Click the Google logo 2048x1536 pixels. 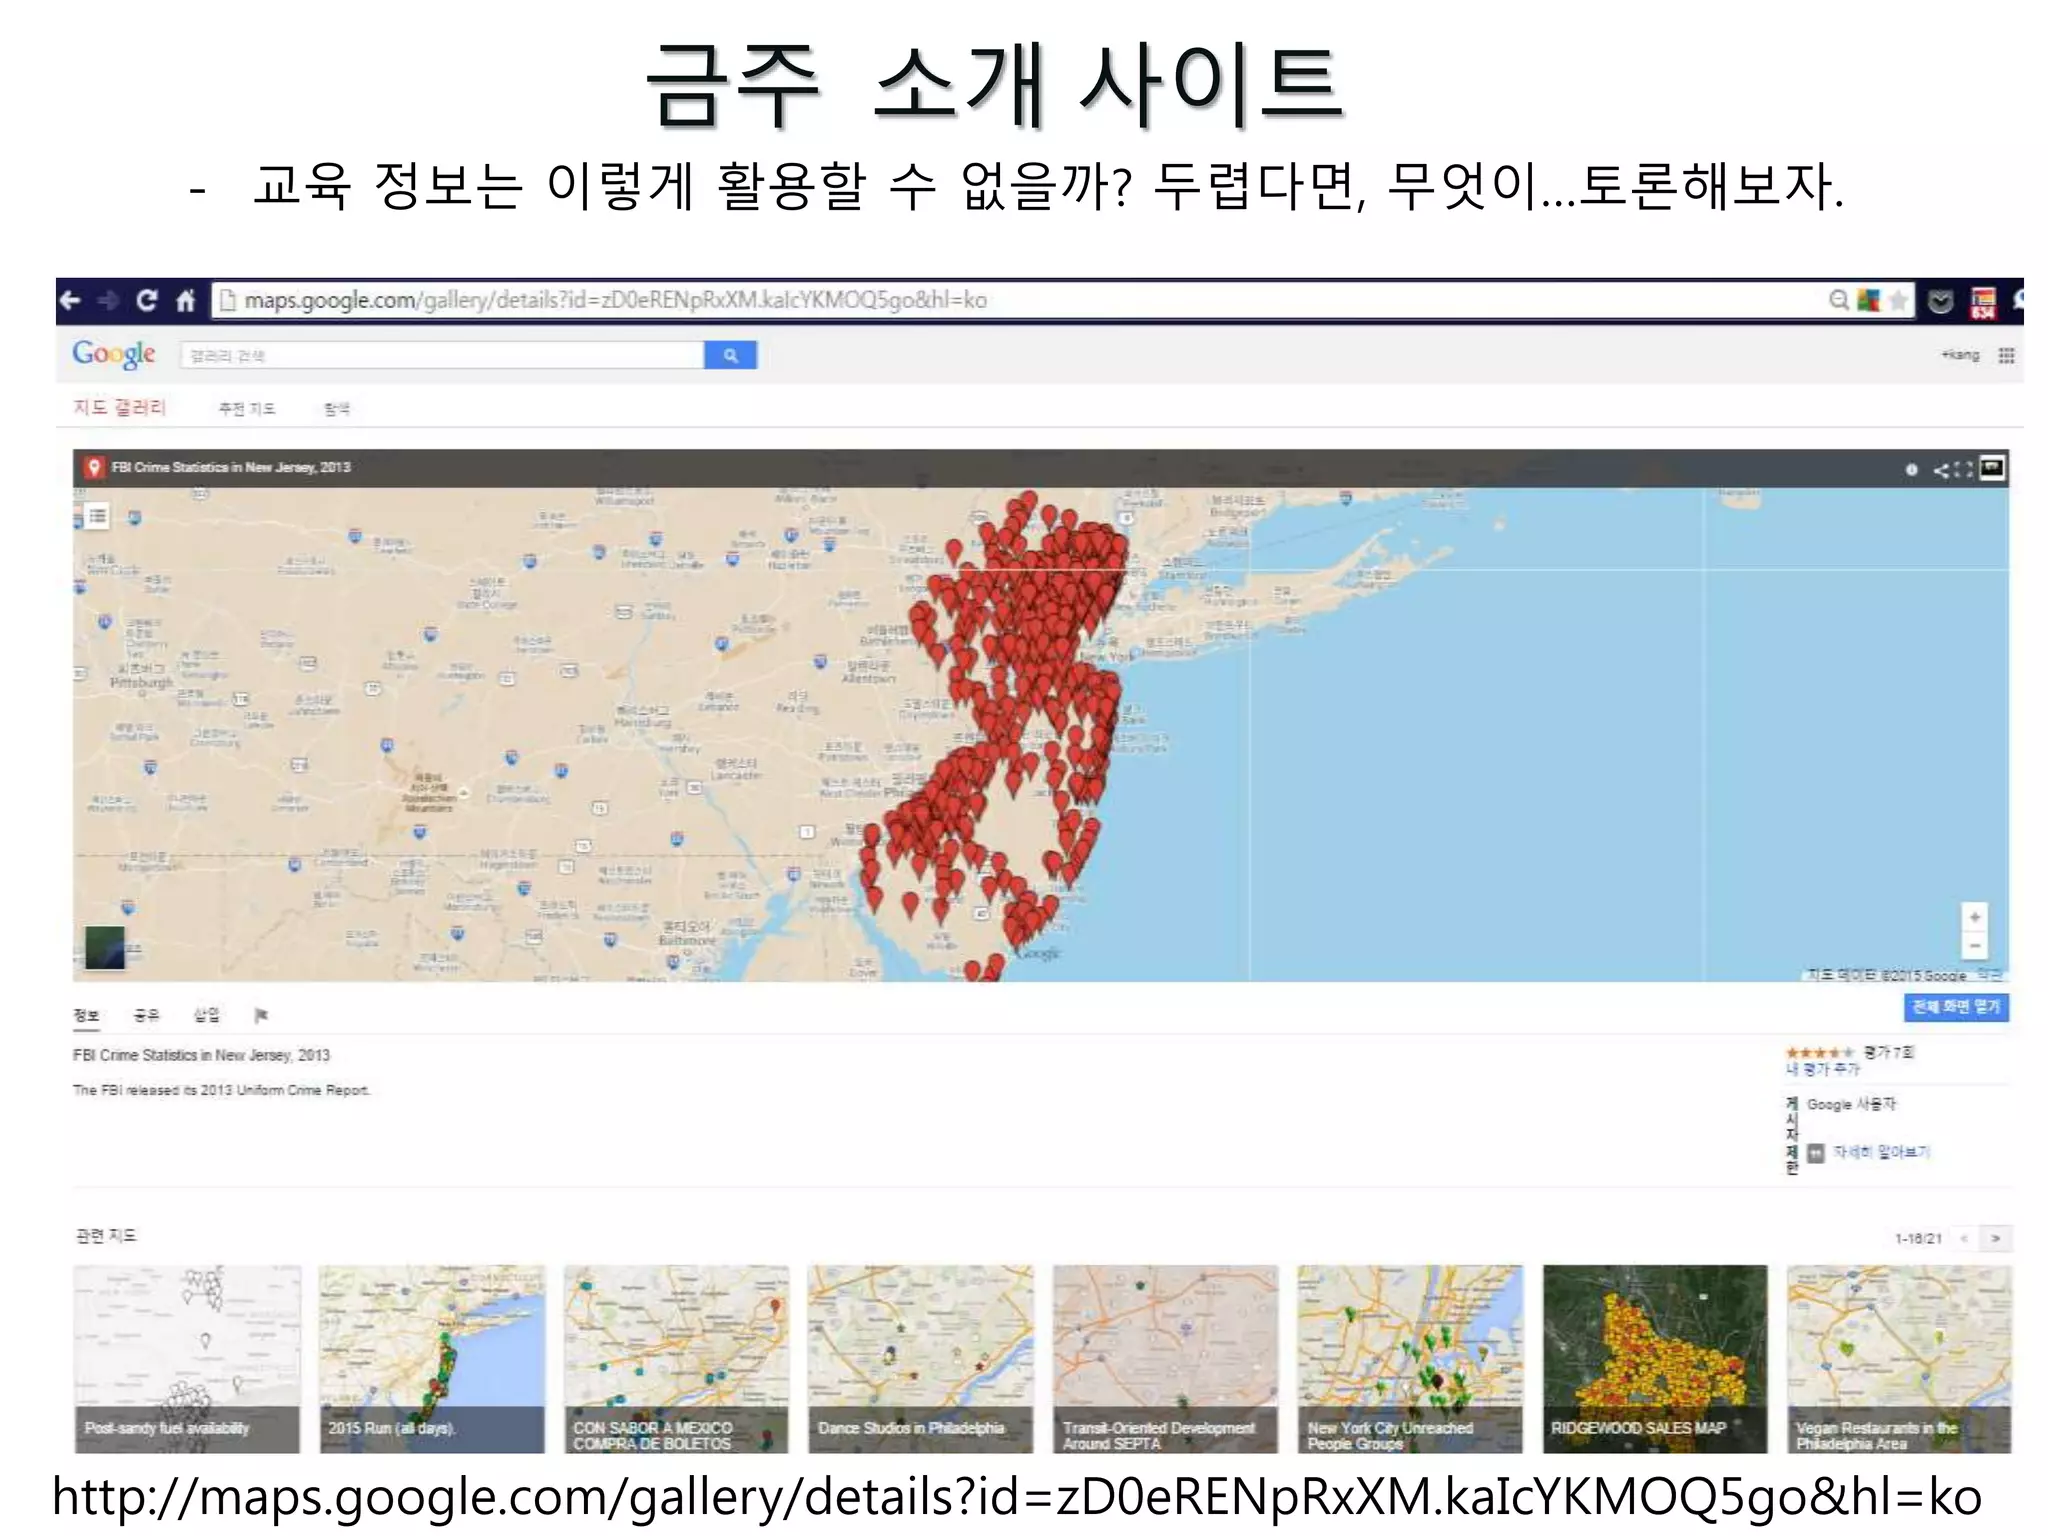point(114,354)
